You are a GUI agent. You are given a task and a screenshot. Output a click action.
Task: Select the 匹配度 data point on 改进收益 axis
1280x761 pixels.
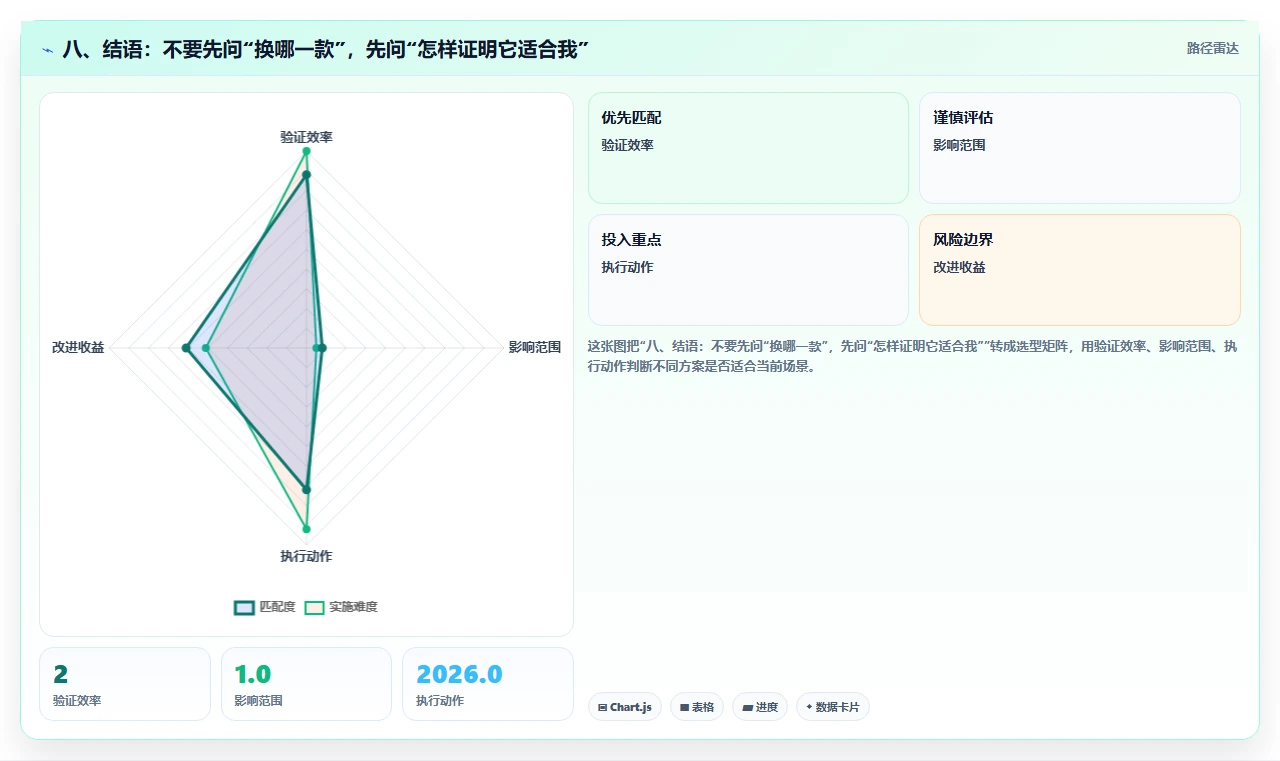(186, 348)
